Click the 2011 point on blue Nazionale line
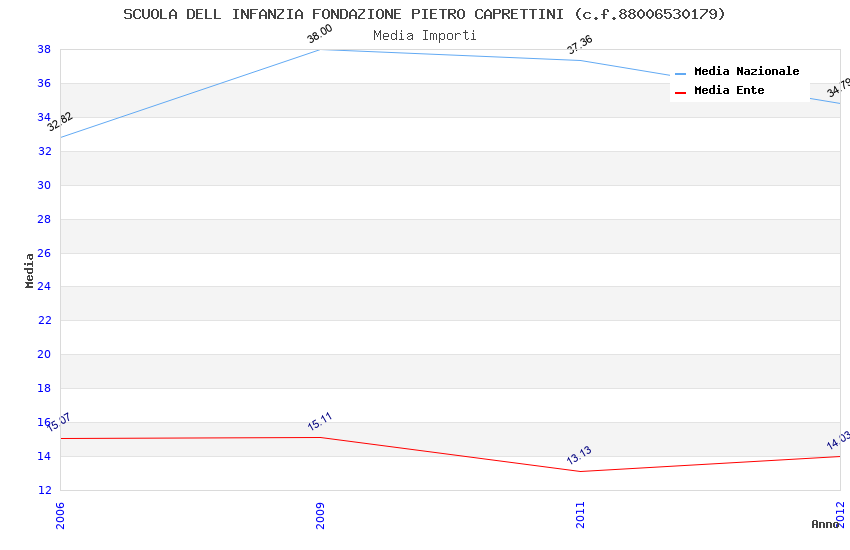Viewport: 850px width, 550px height. (x=581, y=60)
